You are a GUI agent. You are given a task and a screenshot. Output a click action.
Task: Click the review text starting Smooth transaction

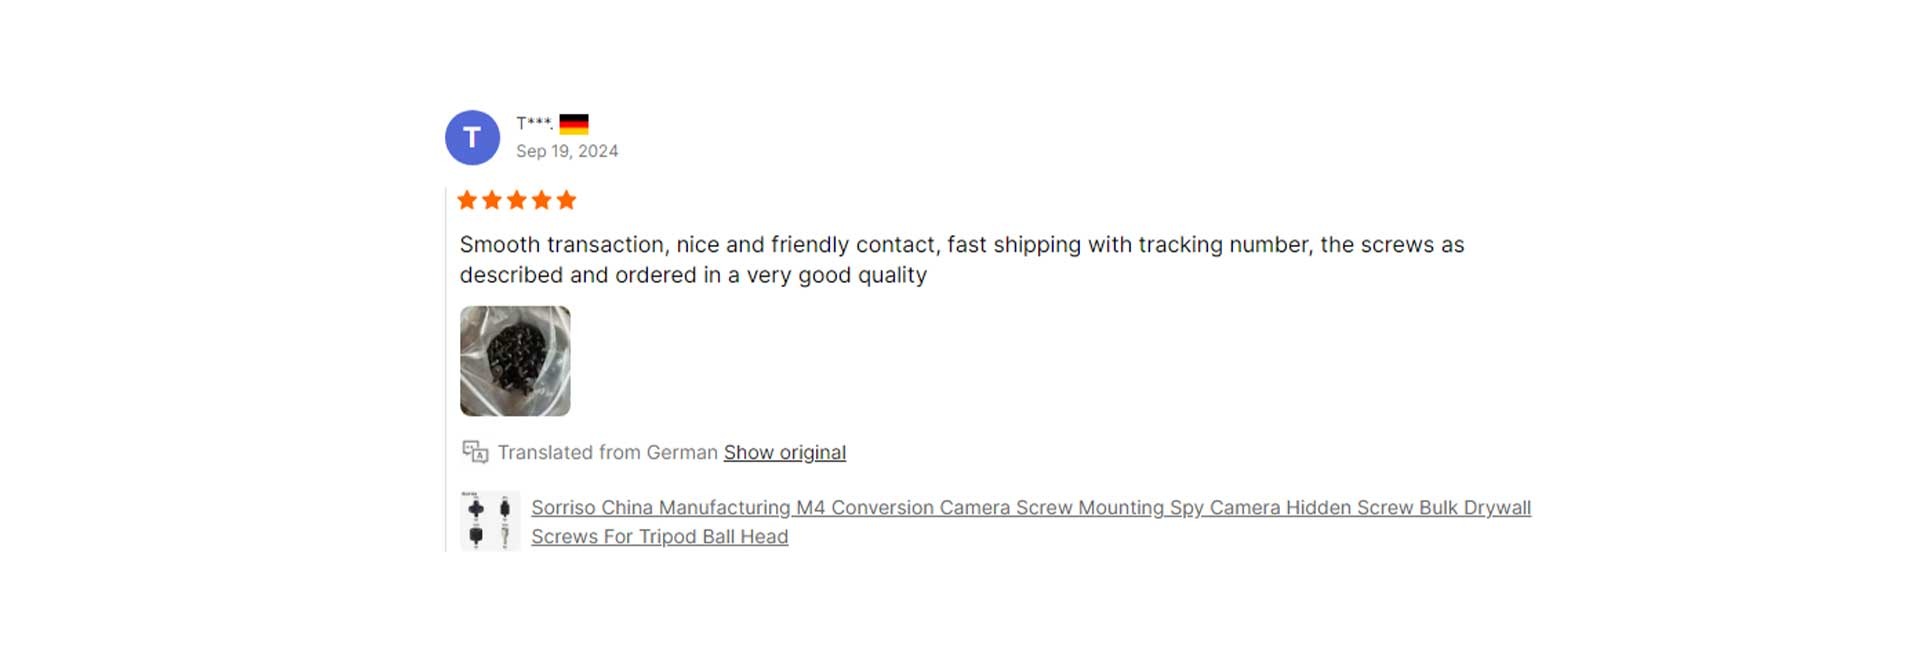pos(962,259)
